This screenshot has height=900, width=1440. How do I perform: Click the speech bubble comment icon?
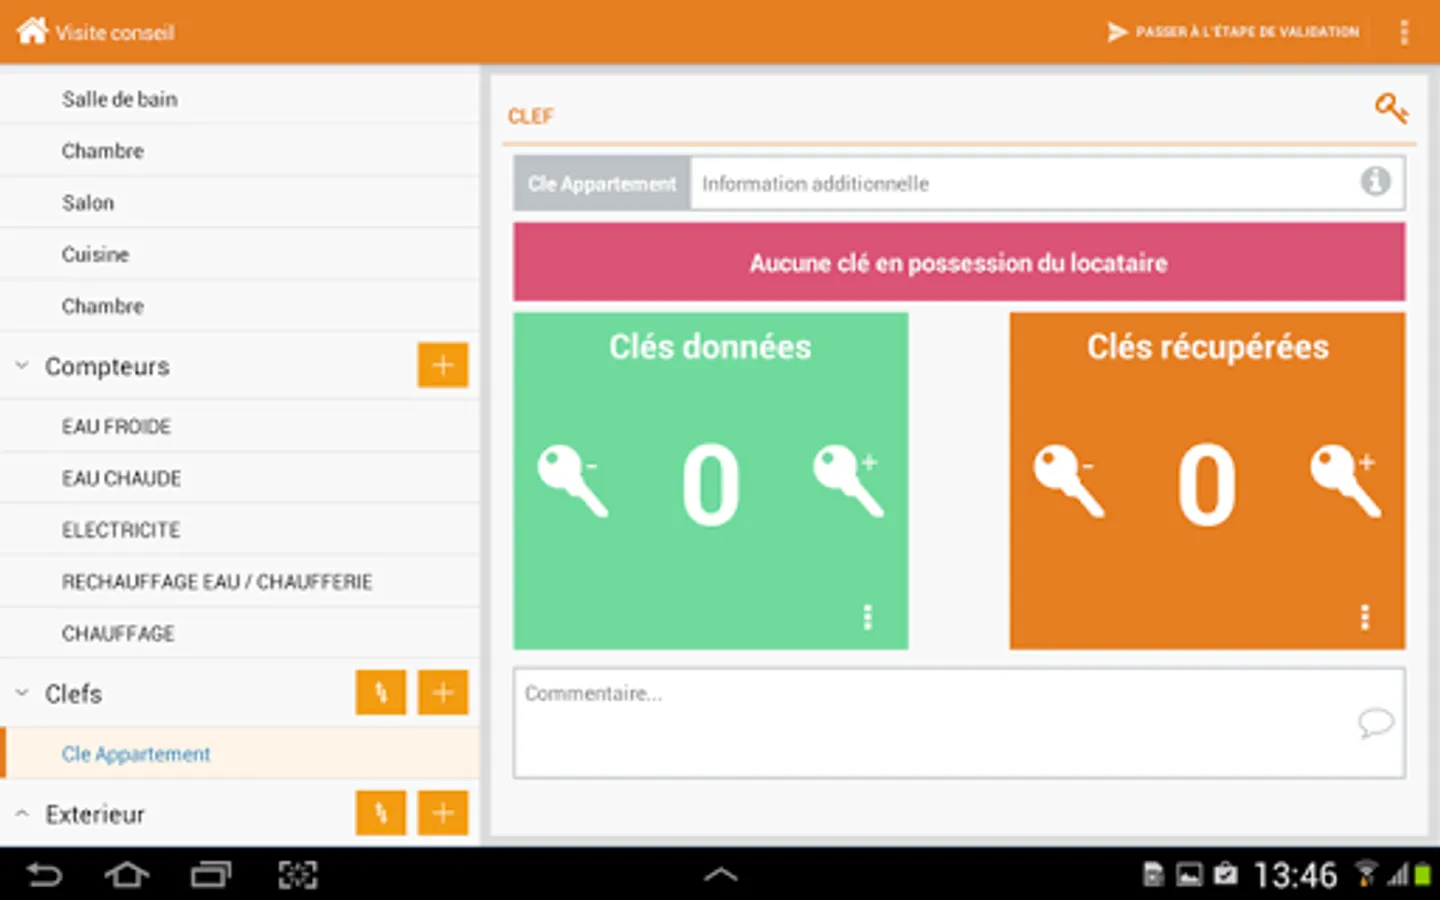click(1377, 724)
